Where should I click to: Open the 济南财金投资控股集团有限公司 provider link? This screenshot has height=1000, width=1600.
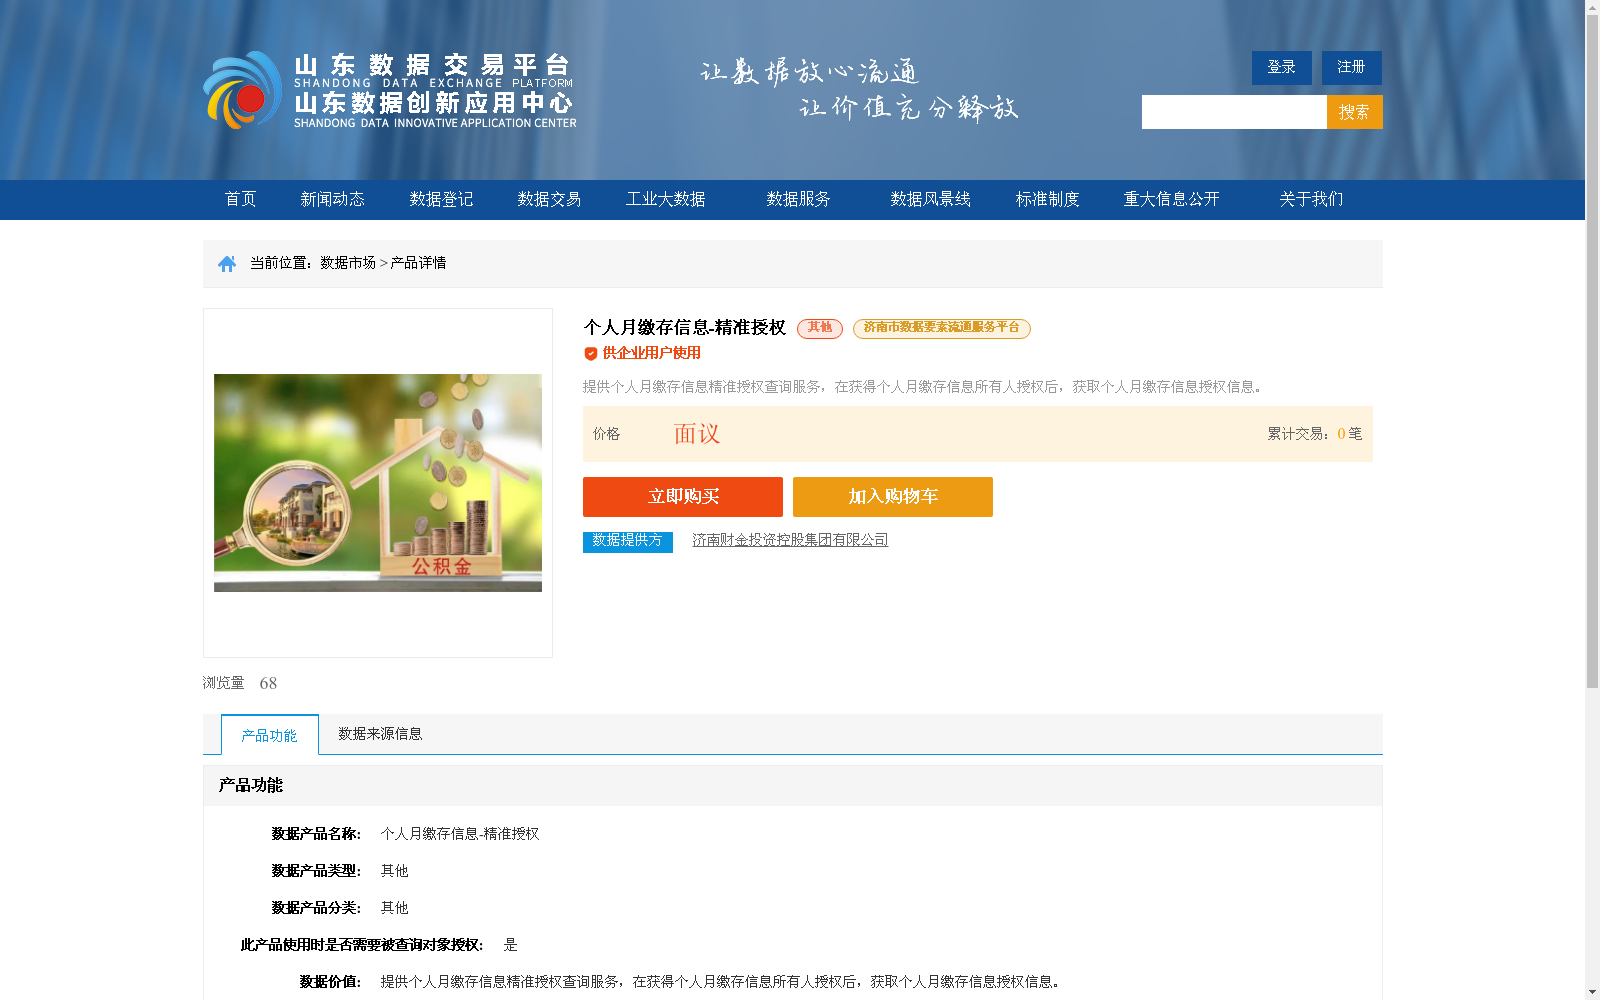(x=790, y=540)
